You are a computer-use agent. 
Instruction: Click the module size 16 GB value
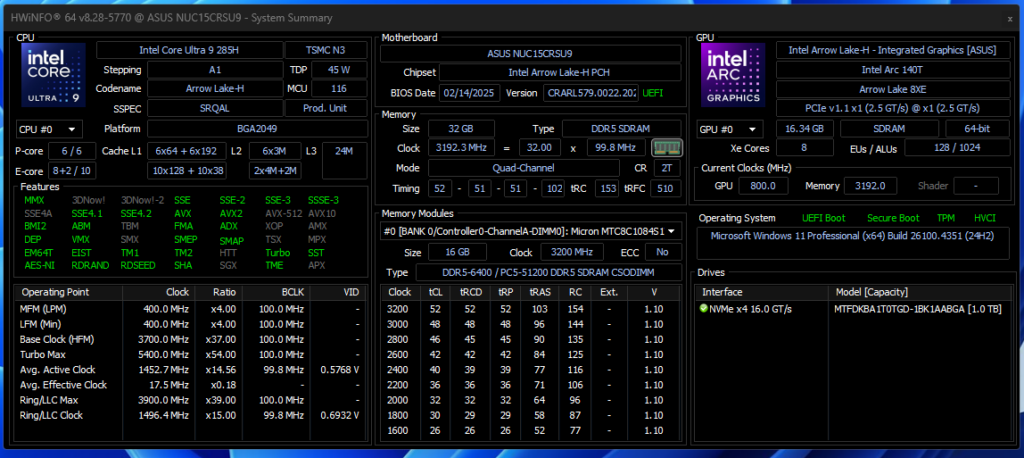point(457,252)
